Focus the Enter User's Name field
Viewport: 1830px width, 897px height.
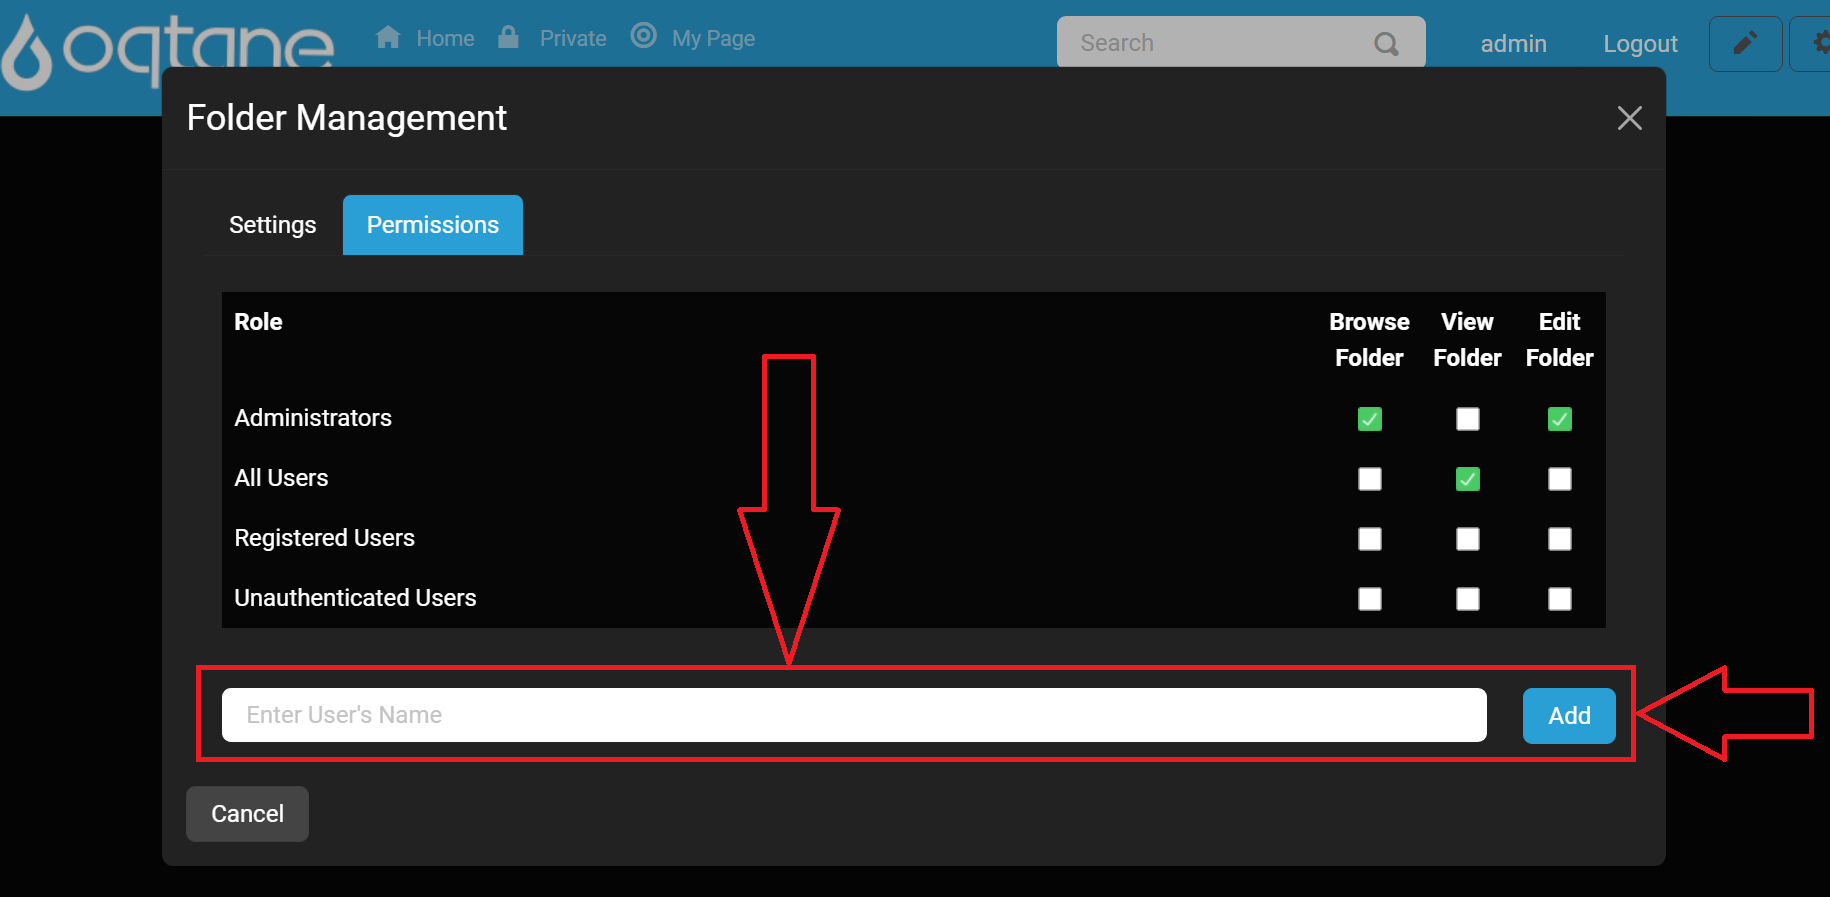[x=854, y=715]
